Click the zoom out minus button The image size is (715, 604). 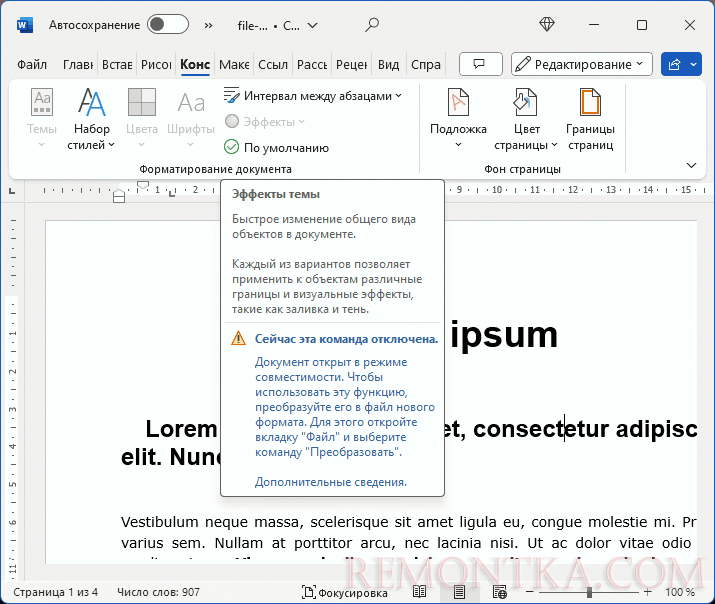[529, 592]
